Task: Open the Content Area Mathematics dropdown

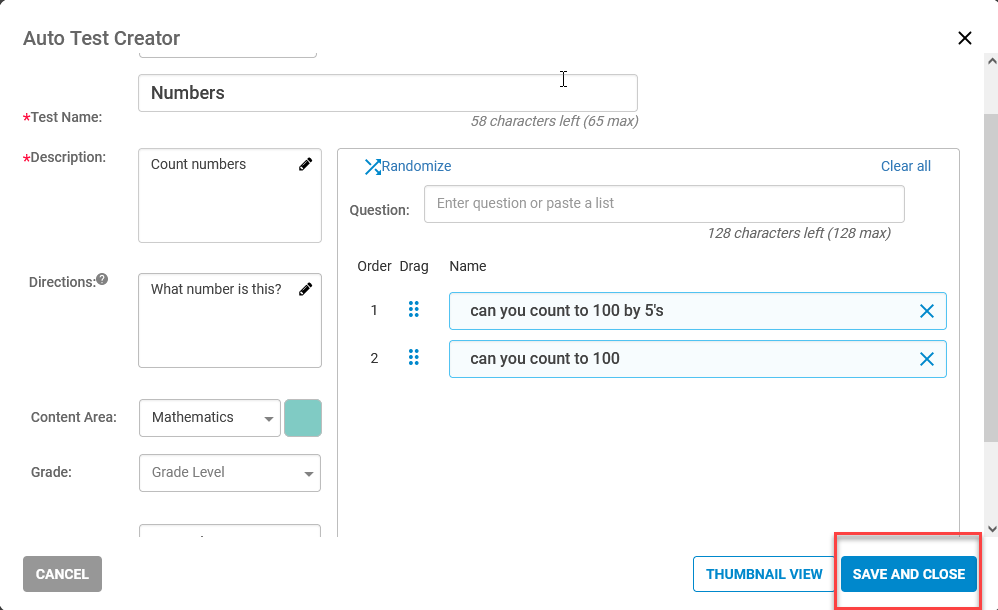Action: [210, 418]
